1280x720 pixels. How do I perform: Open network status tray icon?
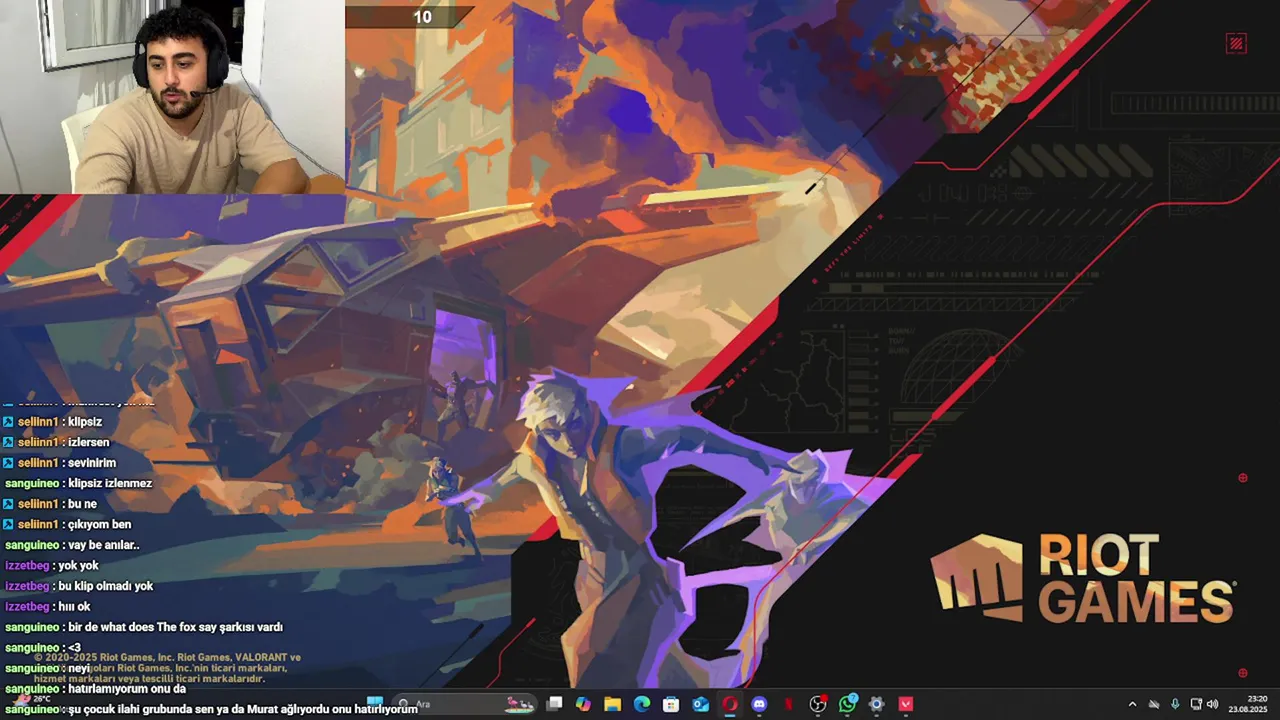1196,704
